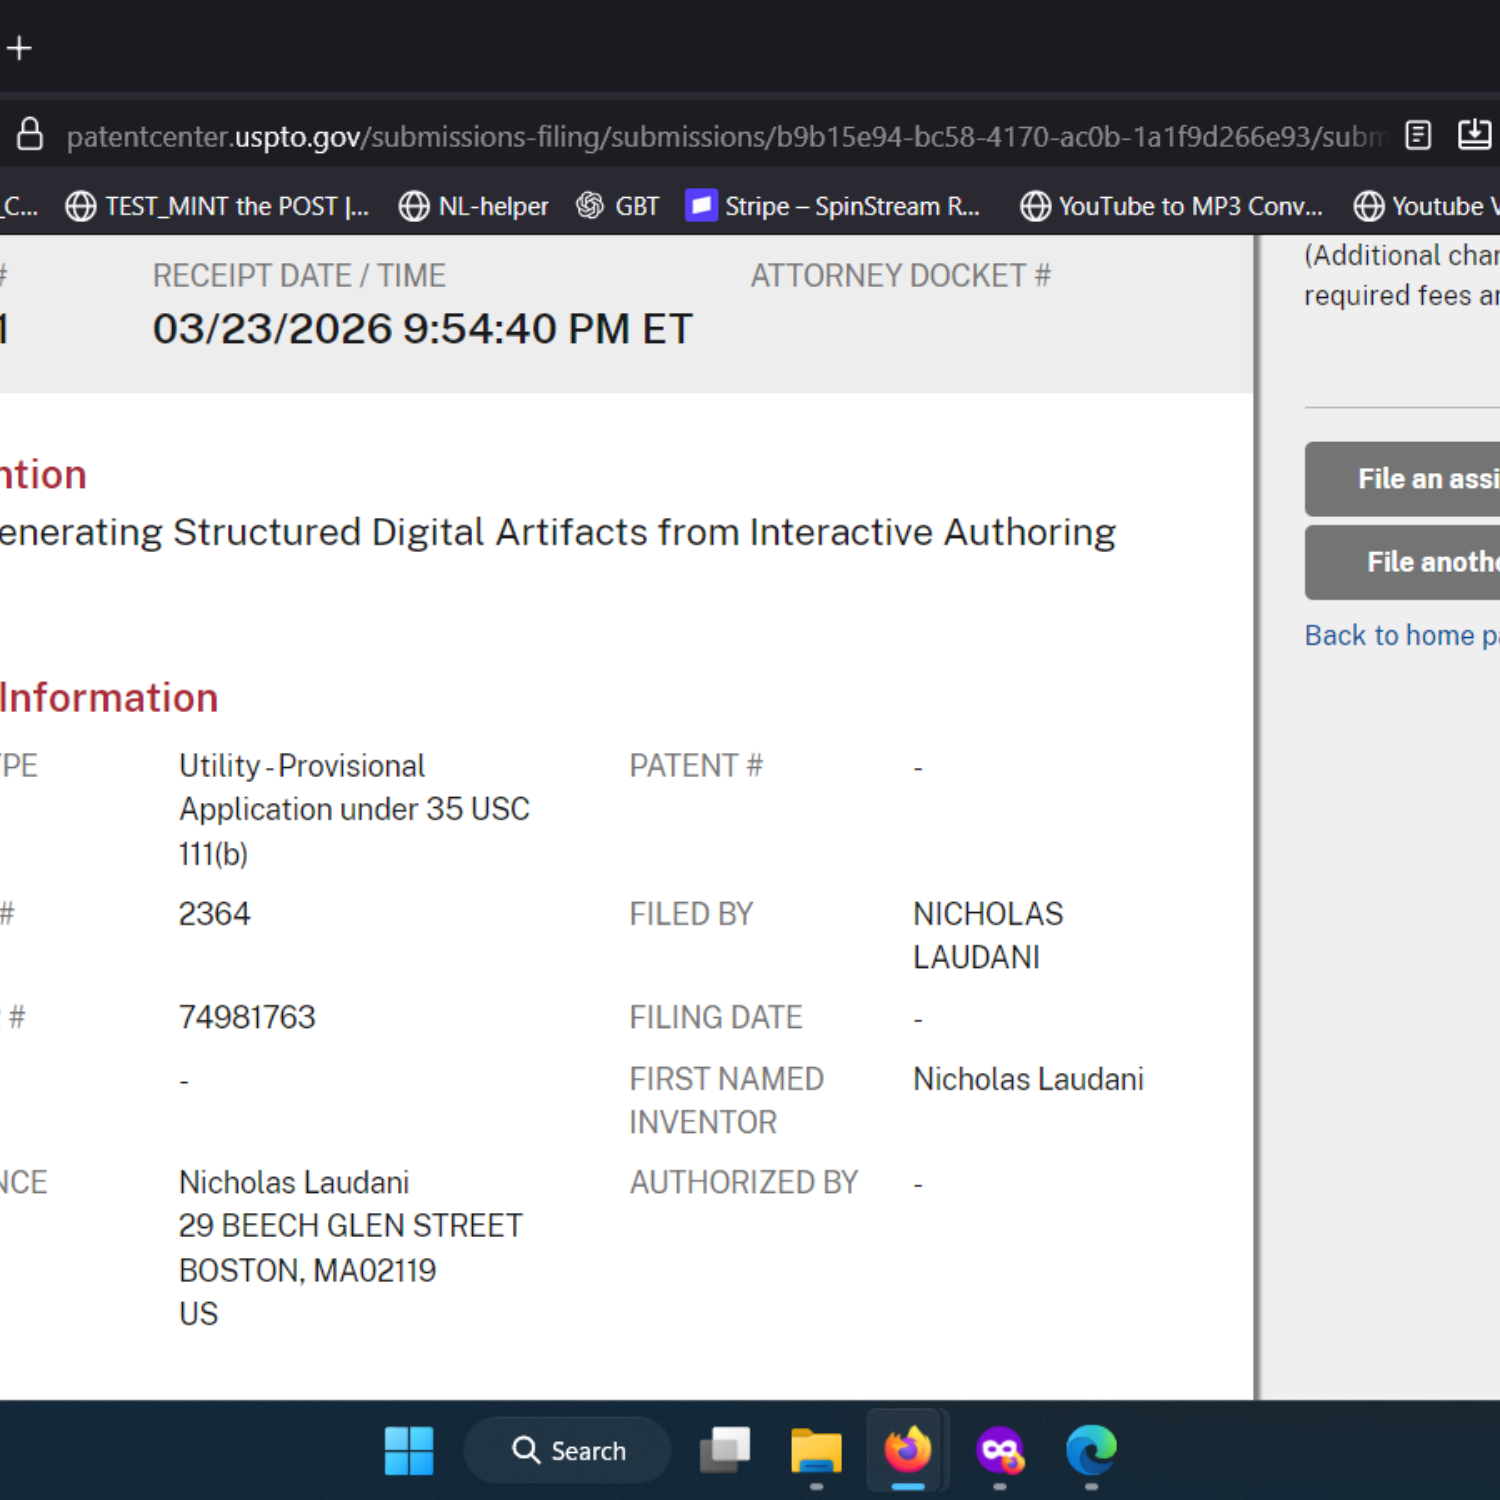
Task: Open YouTube to MP3 Conv bookmark
Action: (1171, 206)
